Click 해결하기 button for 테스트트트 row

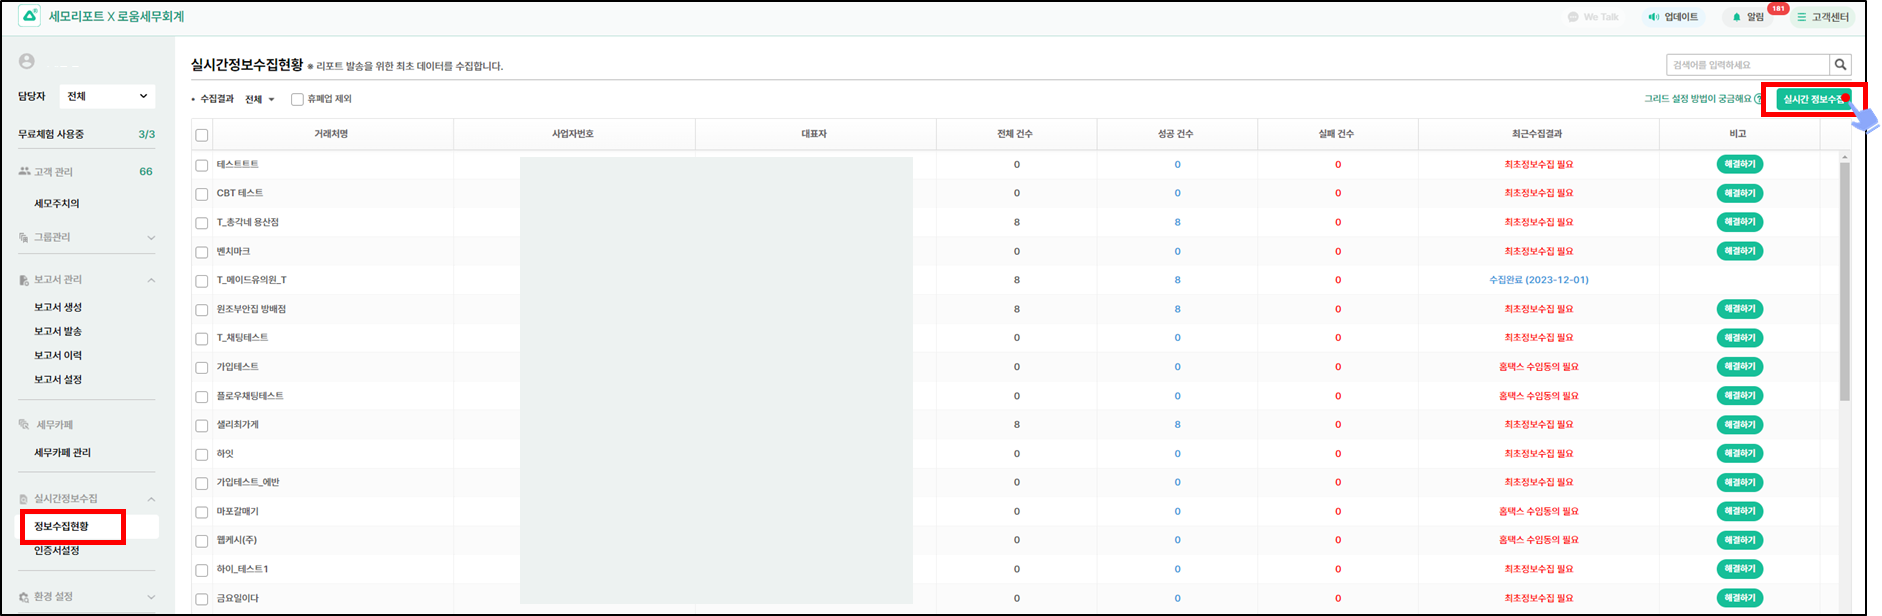(1739, 164)
